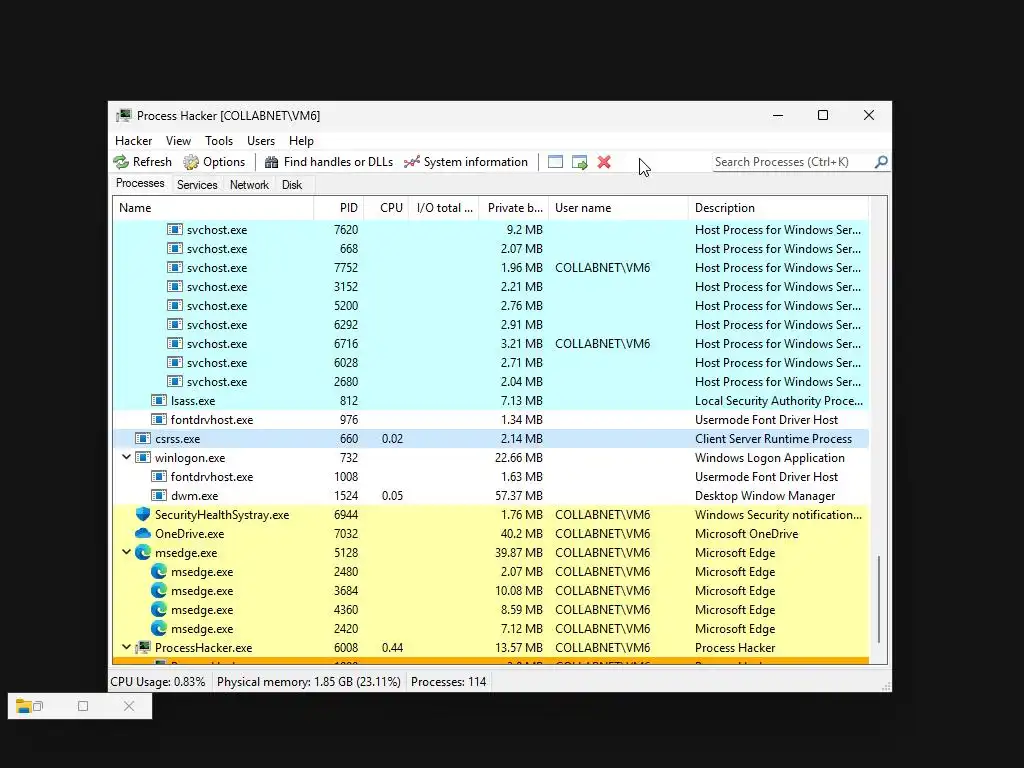Viewport: 1024px width, 768px height.
Task: Sort by Description column header
Action: pos(778,208)
